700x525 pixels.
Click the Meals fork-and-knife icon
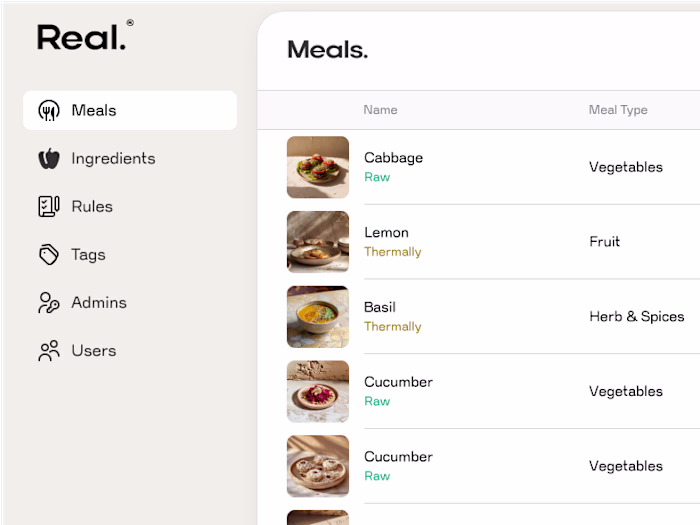pyautogui.click(x=49, y=111)
